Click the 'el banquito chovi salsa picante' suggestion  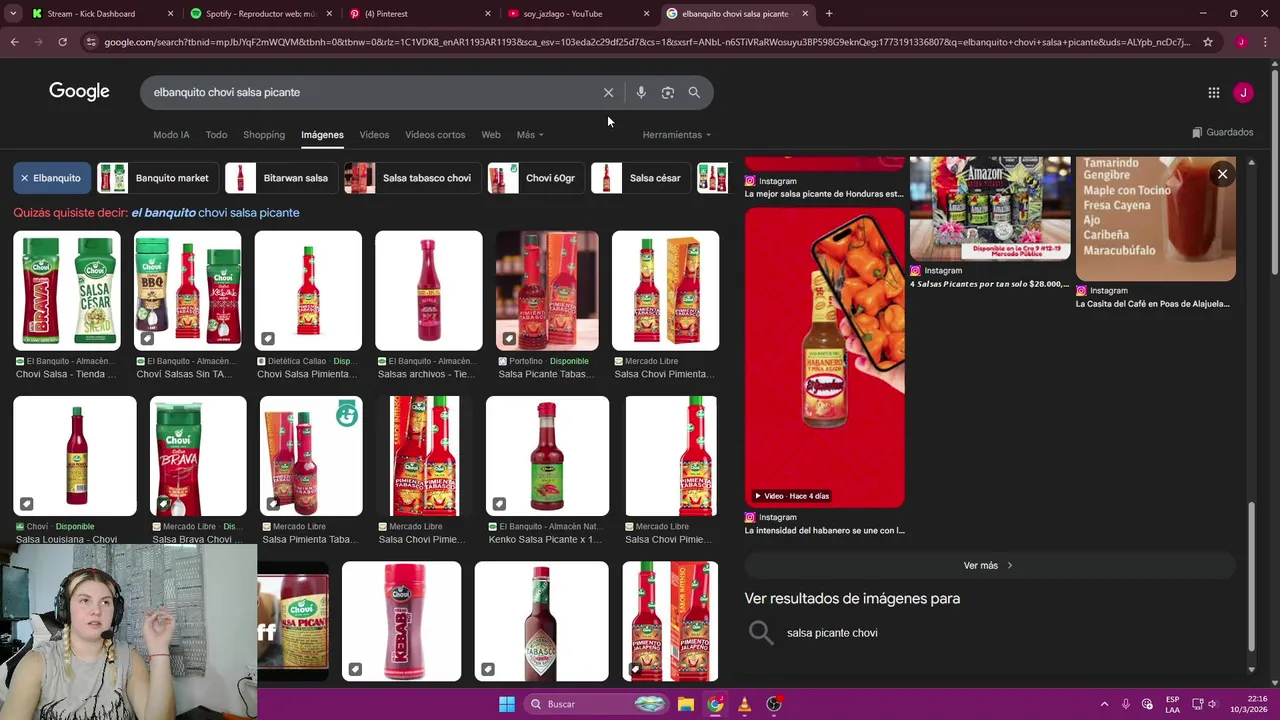[215, 212]
